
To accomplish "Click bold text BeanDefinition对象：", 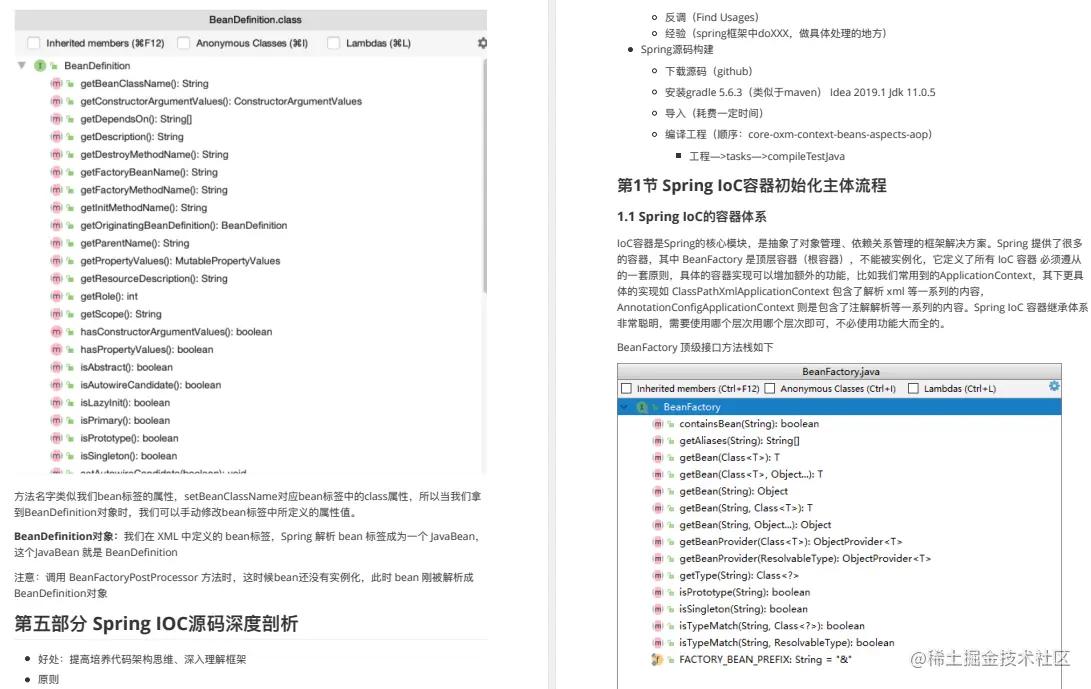I will pos(66,537).
